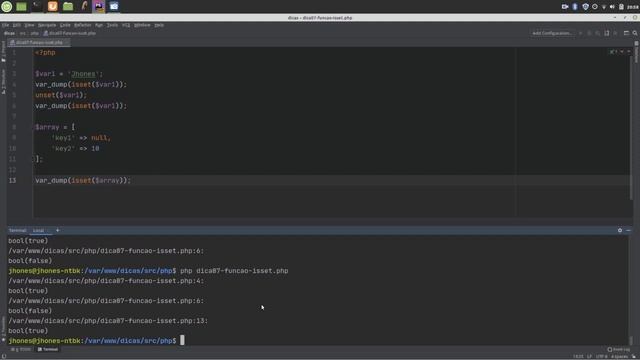Click the cursor position status indicator
Viewport: 640px width, 360px height.
[x=578, y=356]
